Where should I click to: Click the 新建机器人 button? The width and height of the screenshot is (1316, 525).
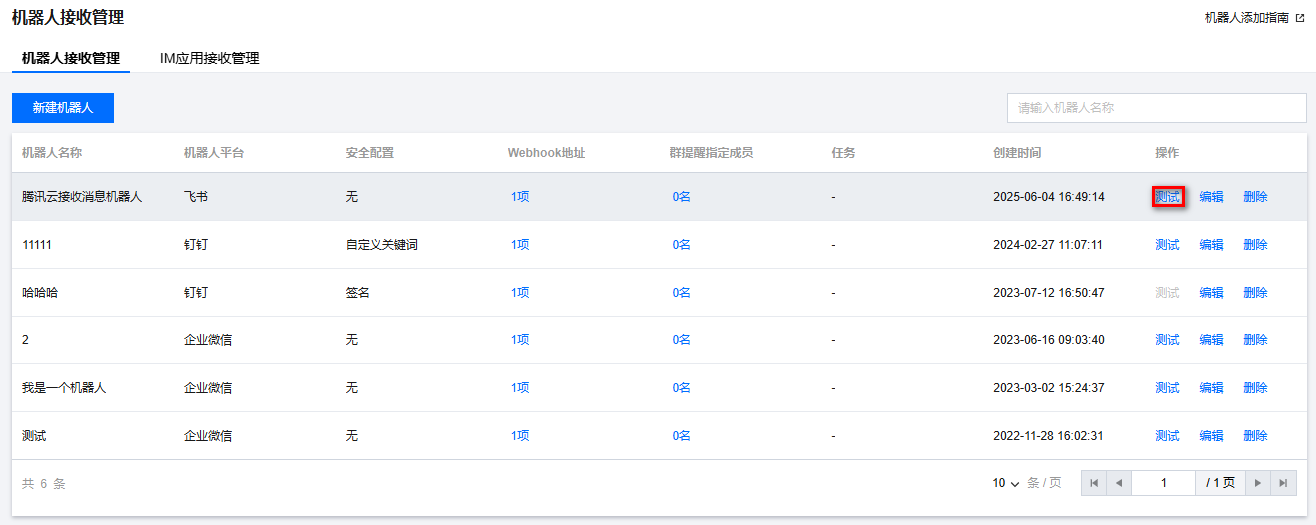63,108
